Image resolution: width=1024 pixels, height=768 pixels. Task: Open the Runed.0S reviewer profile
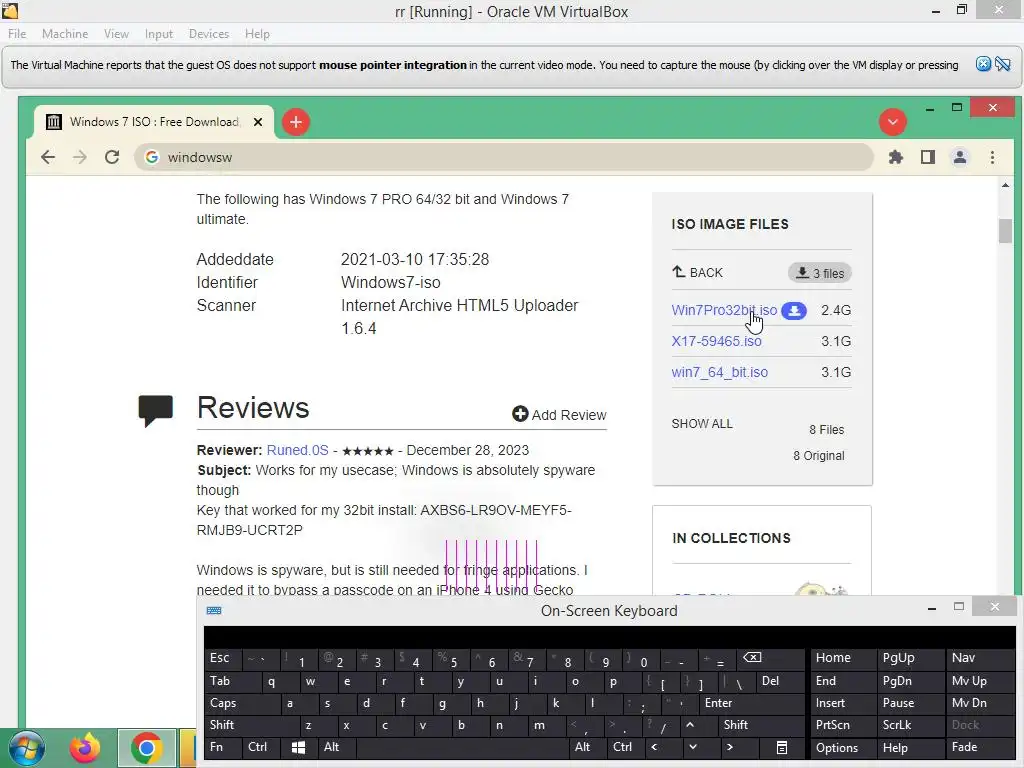(297, 451)
